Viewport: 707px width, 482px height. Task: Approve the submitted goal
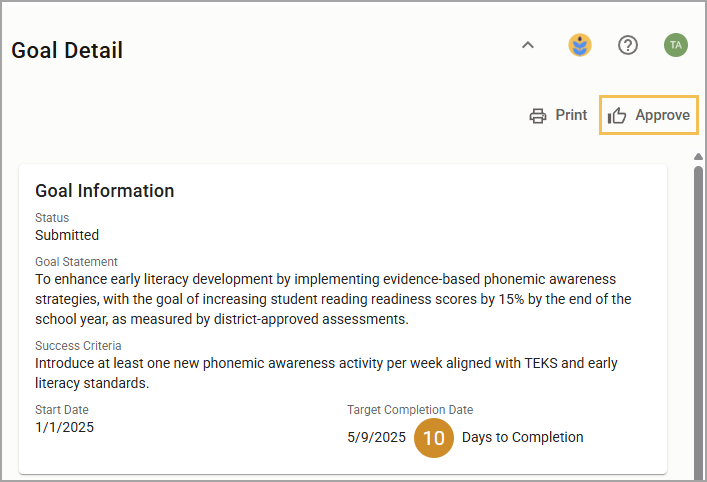click(649, 115)
